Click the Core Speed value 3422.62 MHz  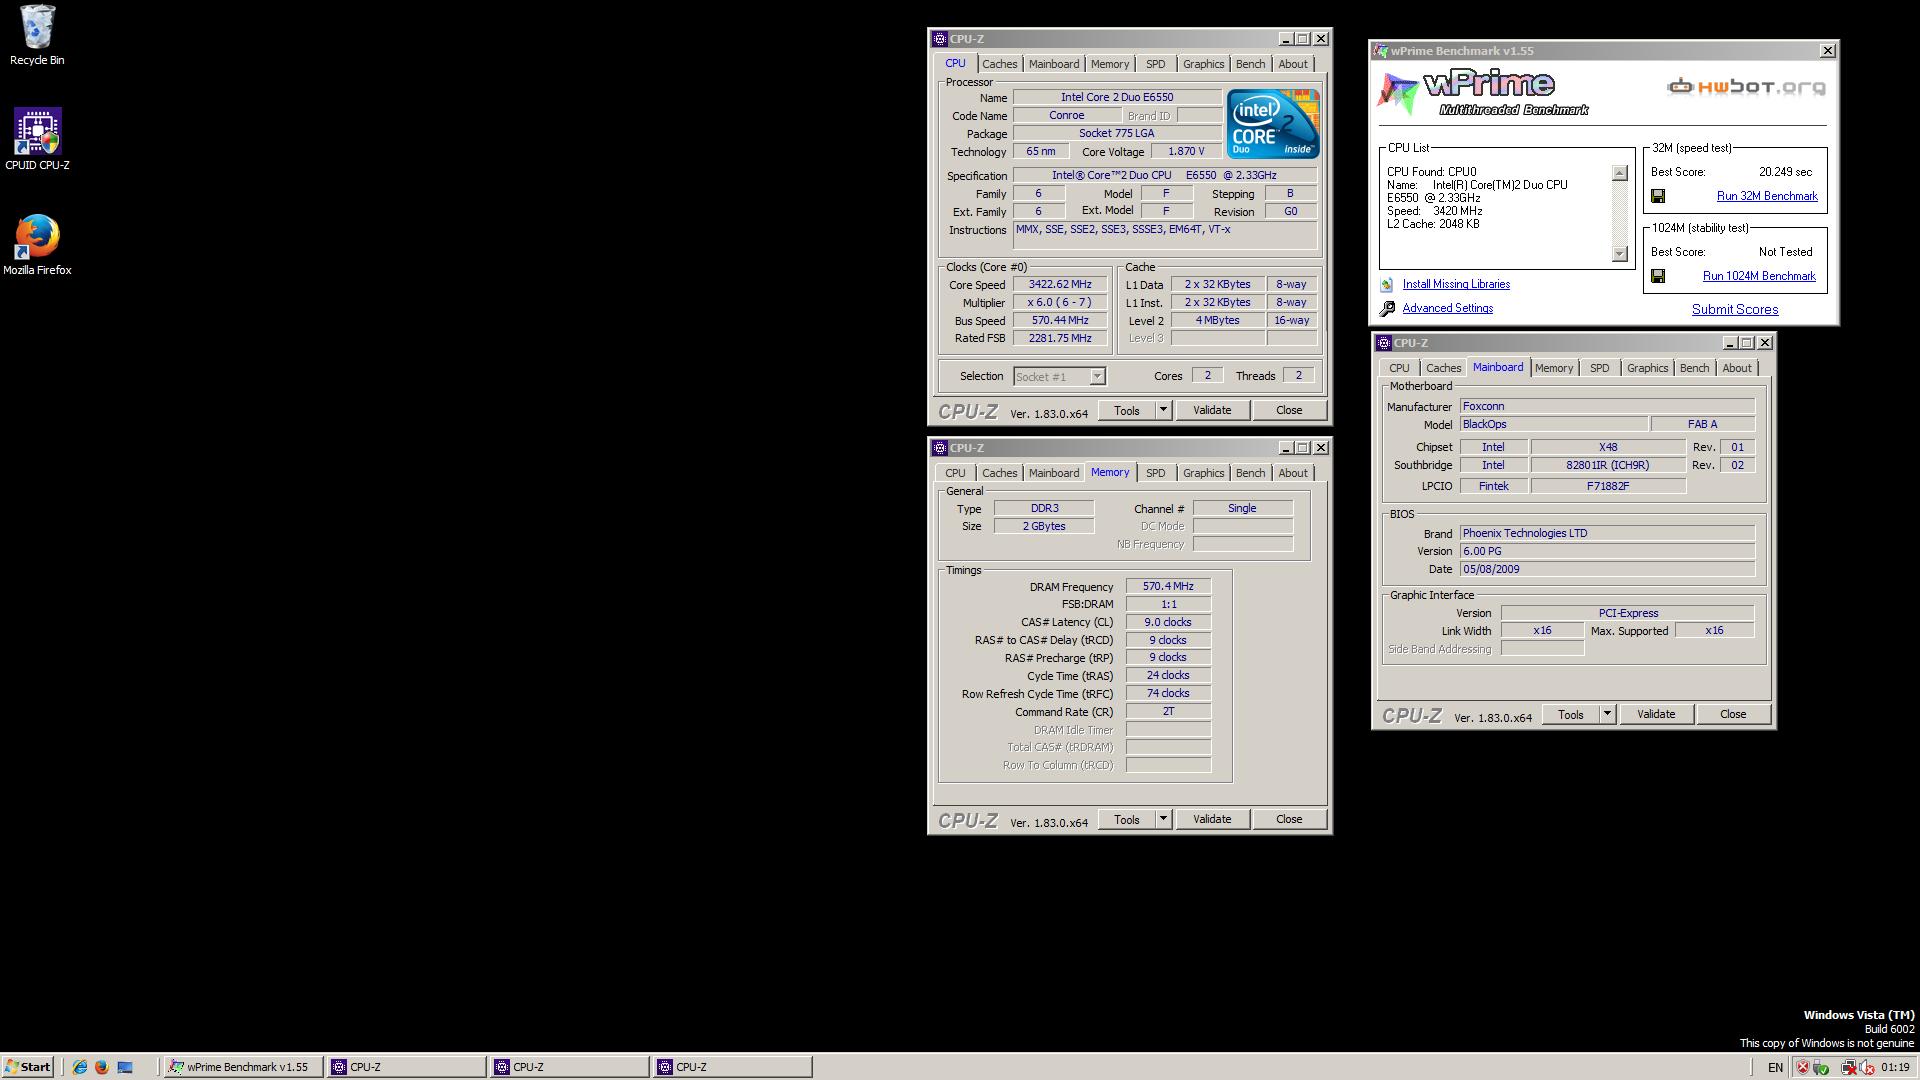[1060, 284]
